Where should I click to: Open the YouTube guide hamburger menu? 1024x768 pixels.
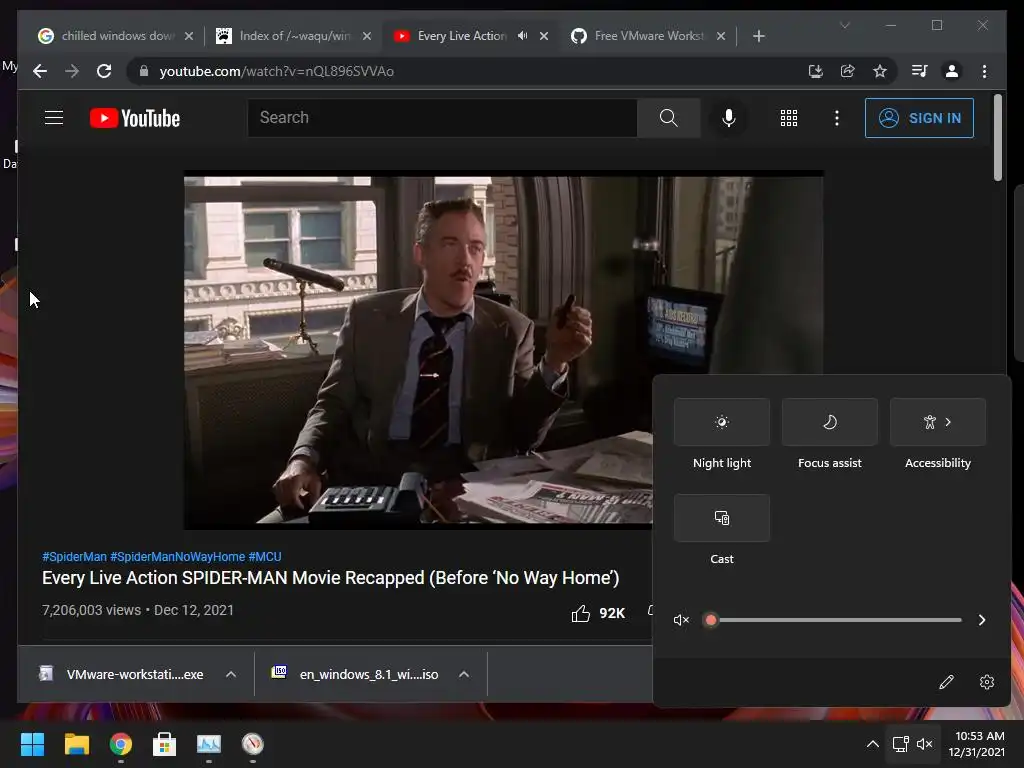54,118
